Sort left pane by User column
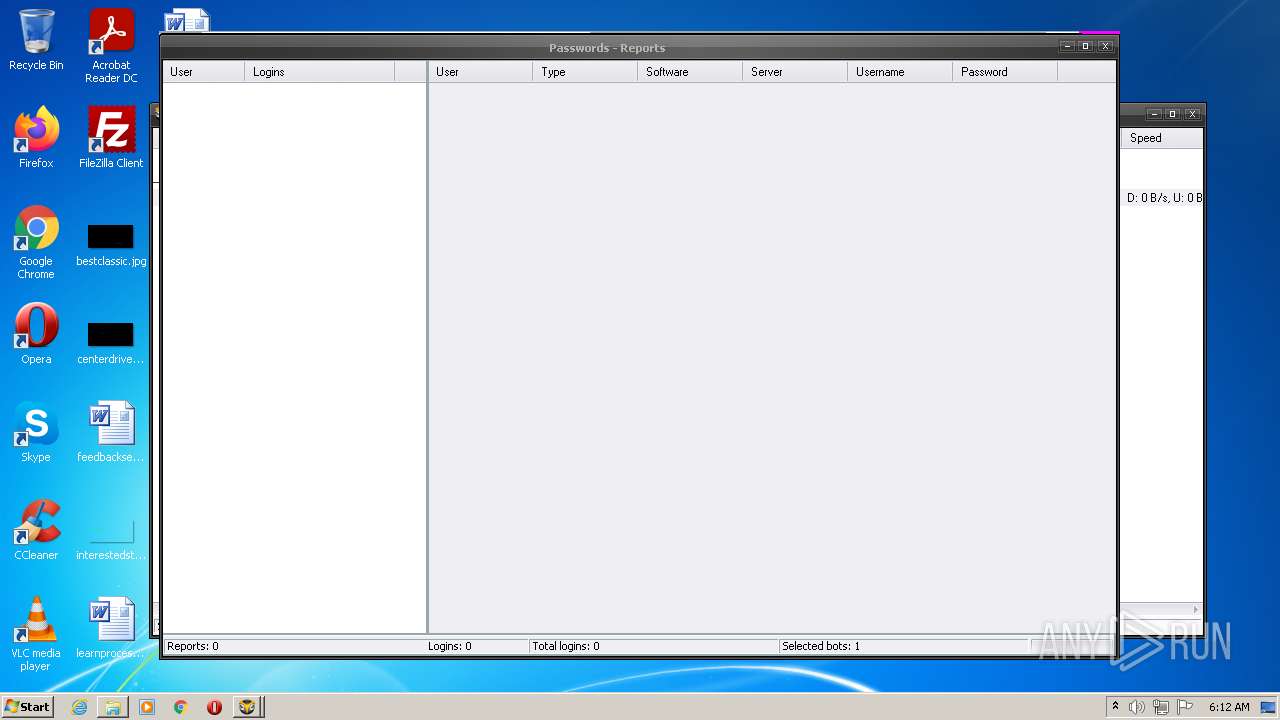This screenshot has height=720, width=1280. [x=204, y=72]
